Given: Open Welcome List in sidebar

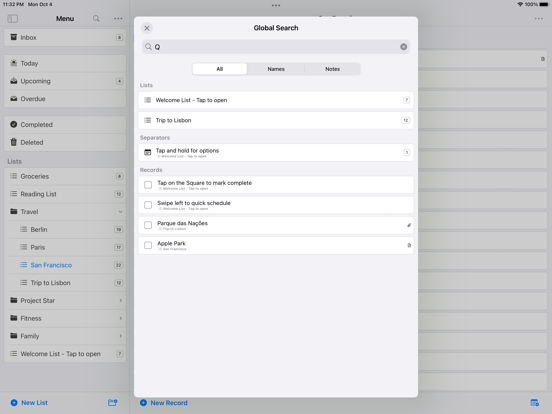Looking at the screenshot, I should [65, 354].
